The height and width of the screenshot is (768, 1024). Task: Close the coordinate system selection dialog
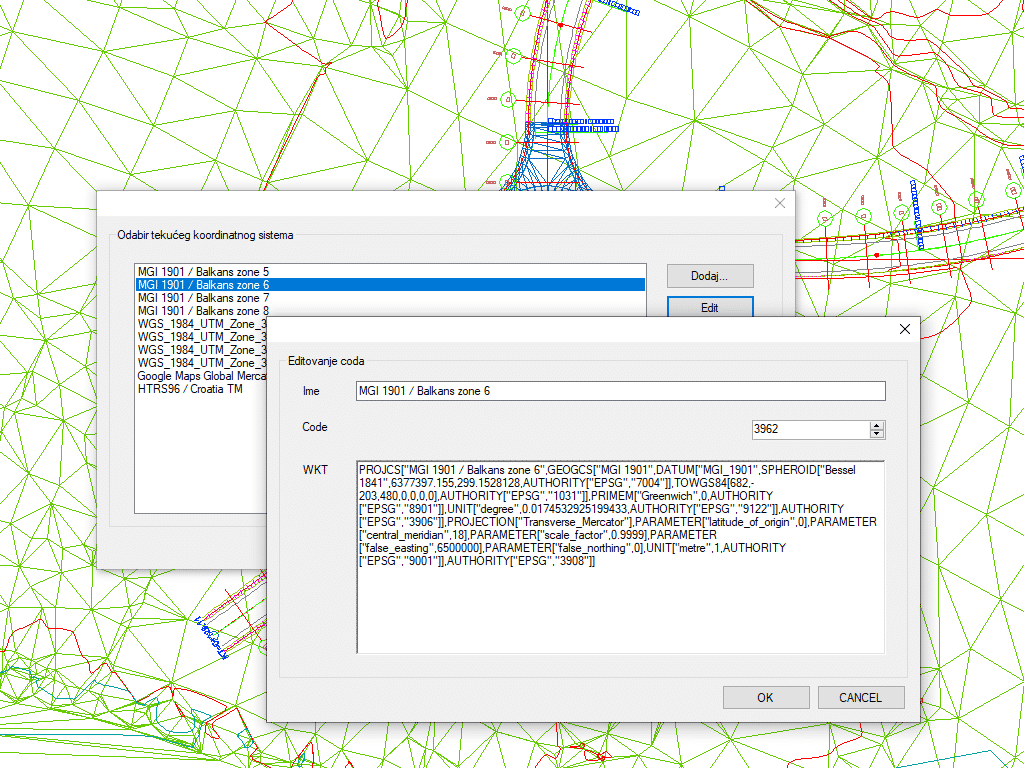(x=780, y=203)
